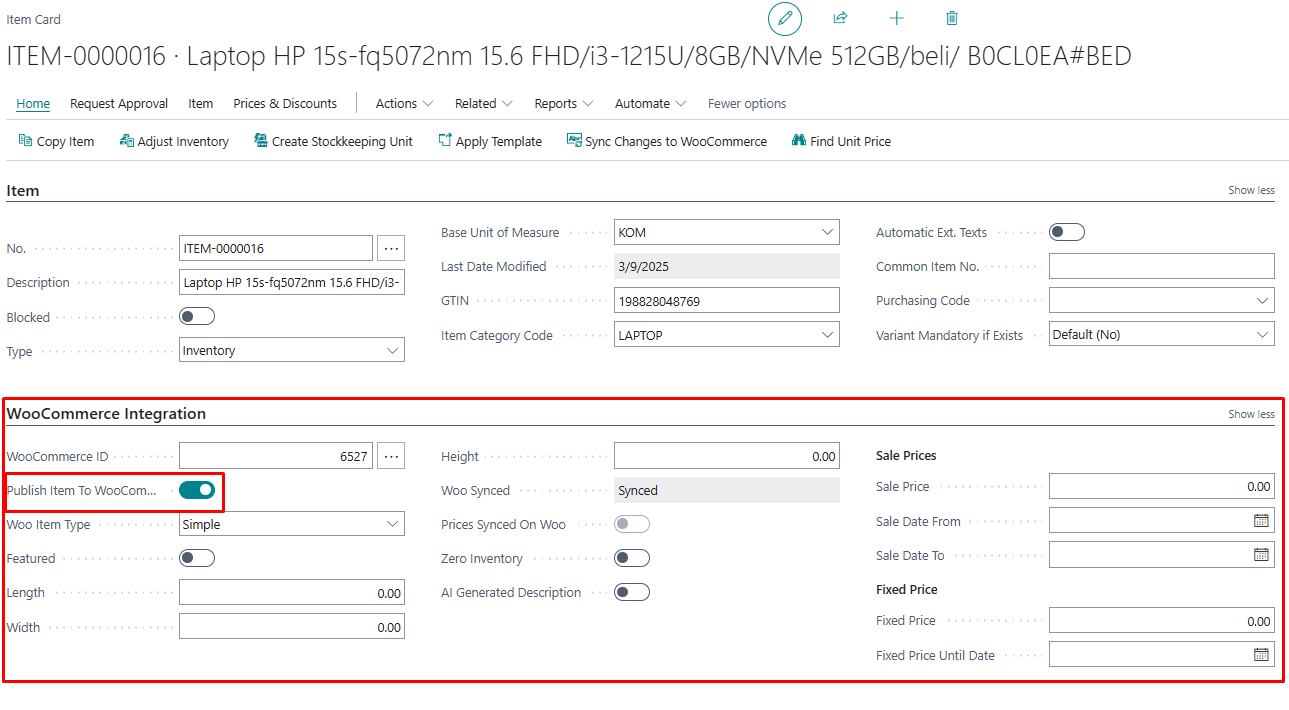Click the Sale Price input field
Screen dimensions: 1289x710
(x=1162, y=487)
